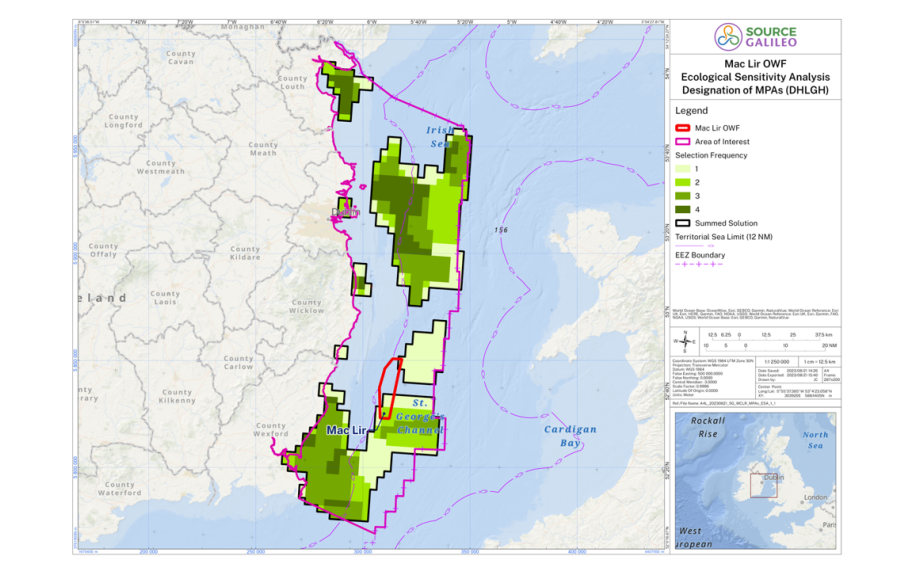Click the "County Wicklow" map label
The height and width of the screenshot is (579, 900).
coord(307,306)
